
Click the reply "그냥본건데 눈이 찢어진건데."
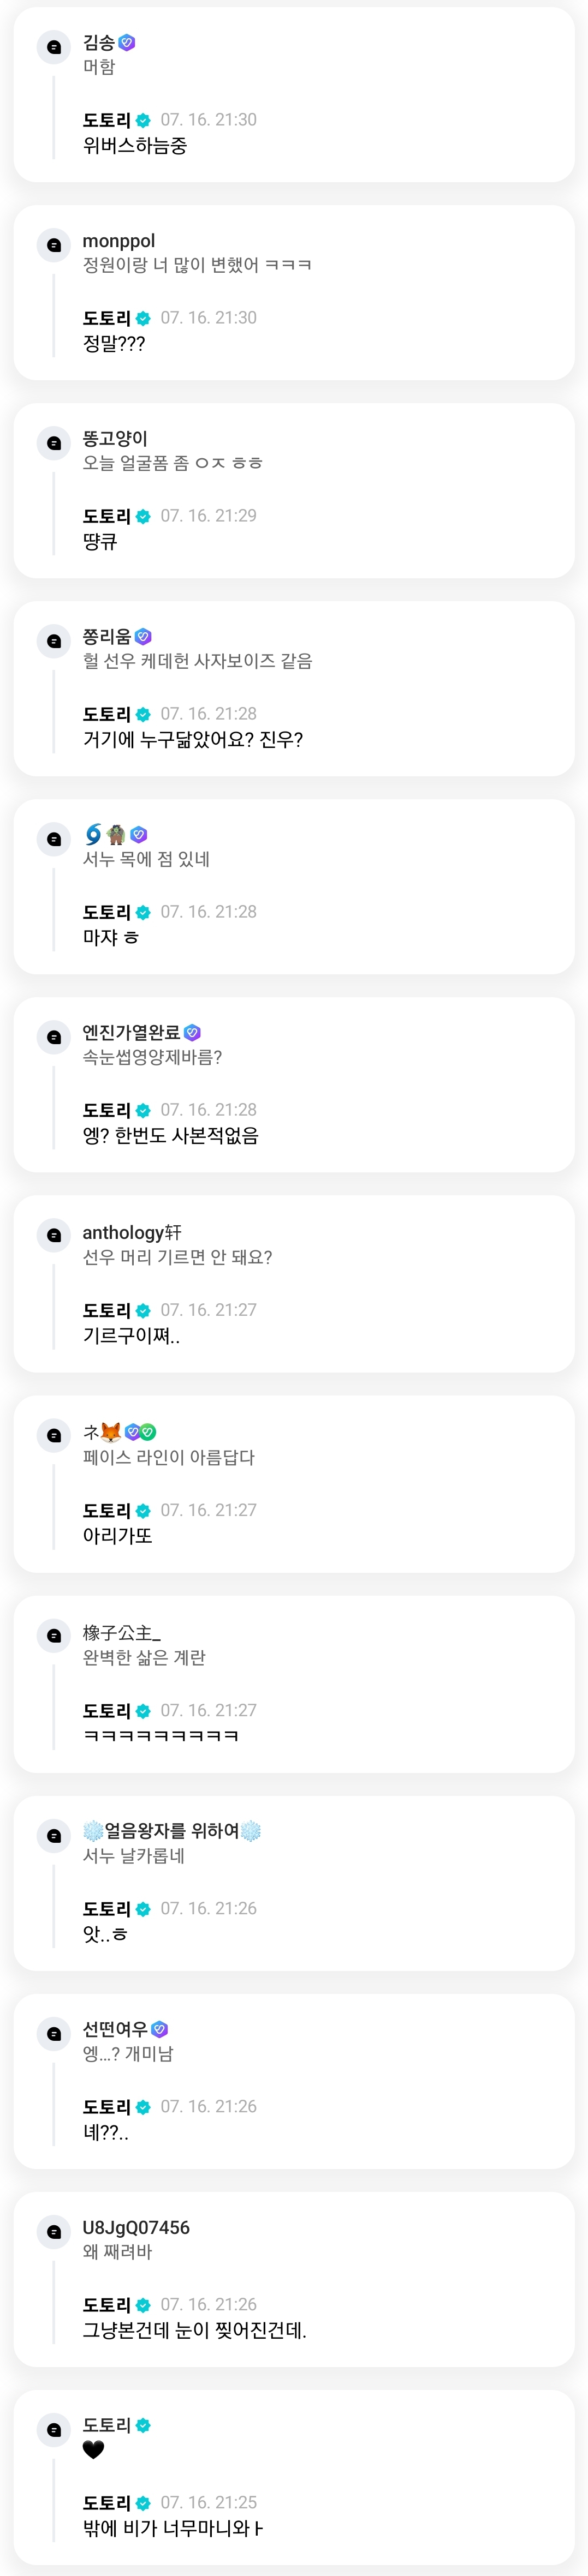coord(194,2330)
